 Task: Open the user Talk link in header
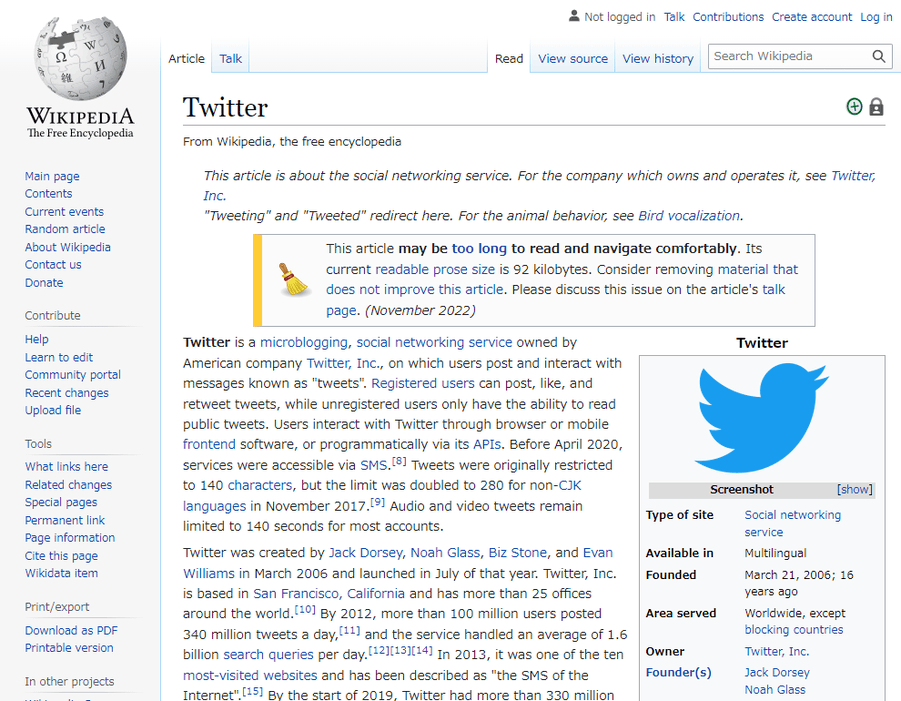[674, 17]
